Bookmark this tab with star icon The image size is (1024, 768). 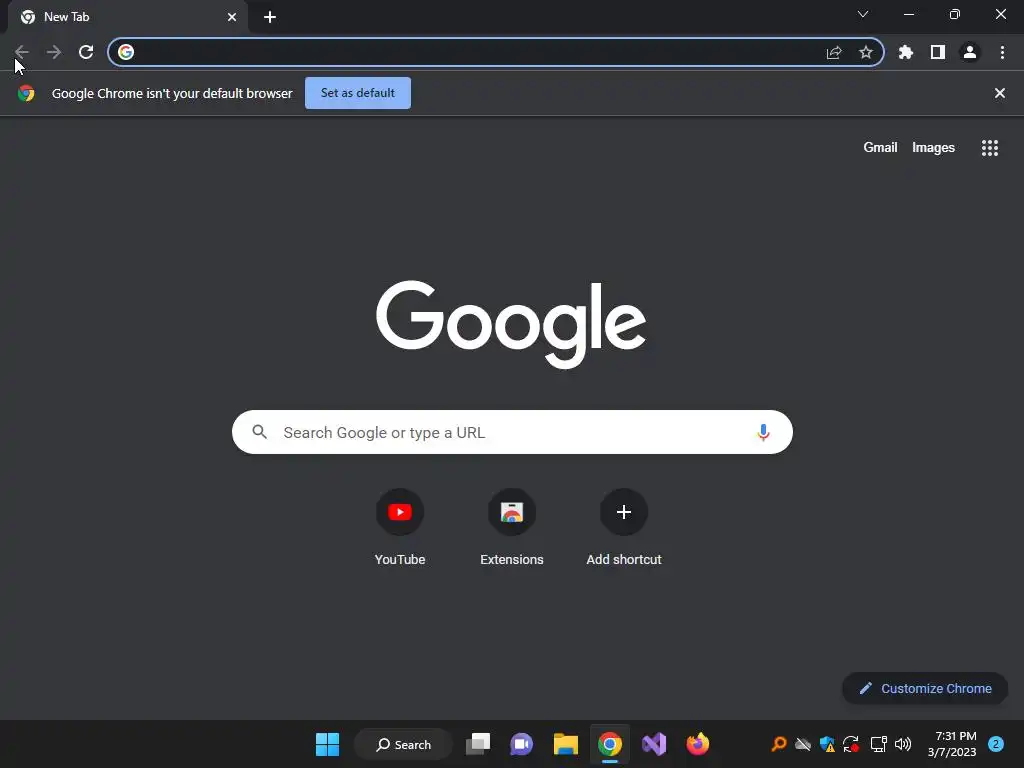pos(866,52)
